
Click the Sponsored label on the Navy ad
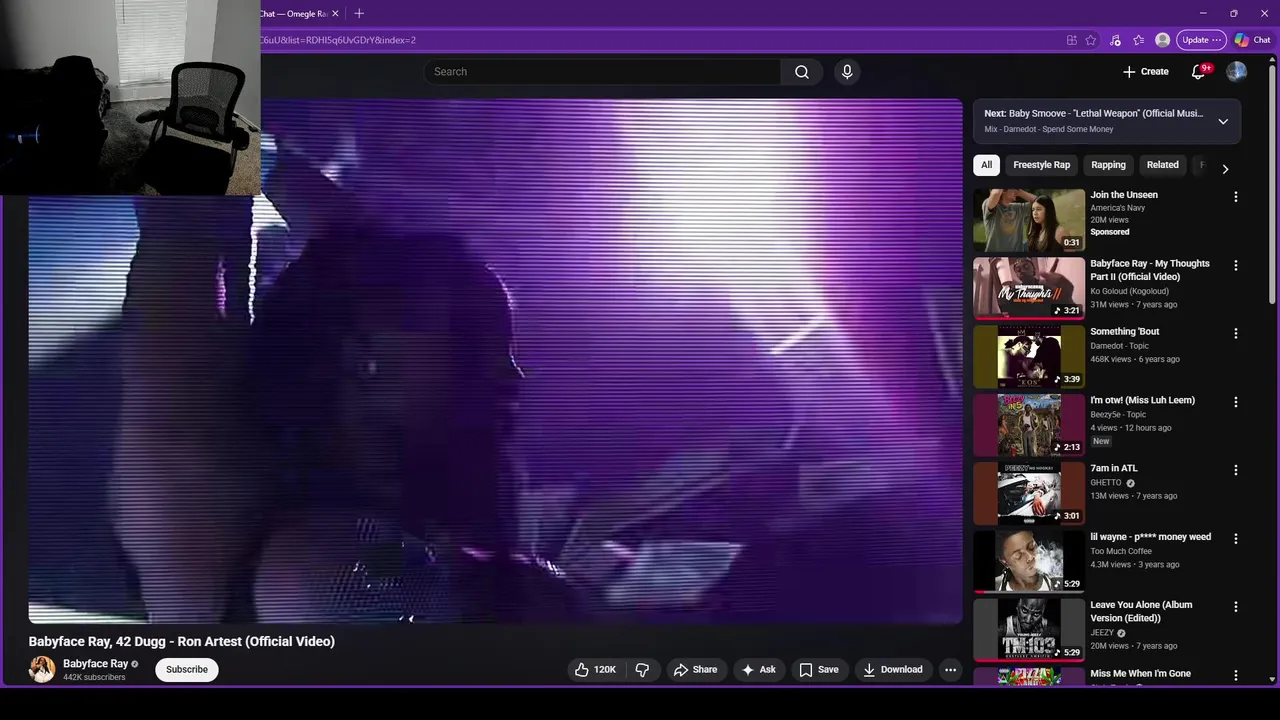coord(1110,232)
